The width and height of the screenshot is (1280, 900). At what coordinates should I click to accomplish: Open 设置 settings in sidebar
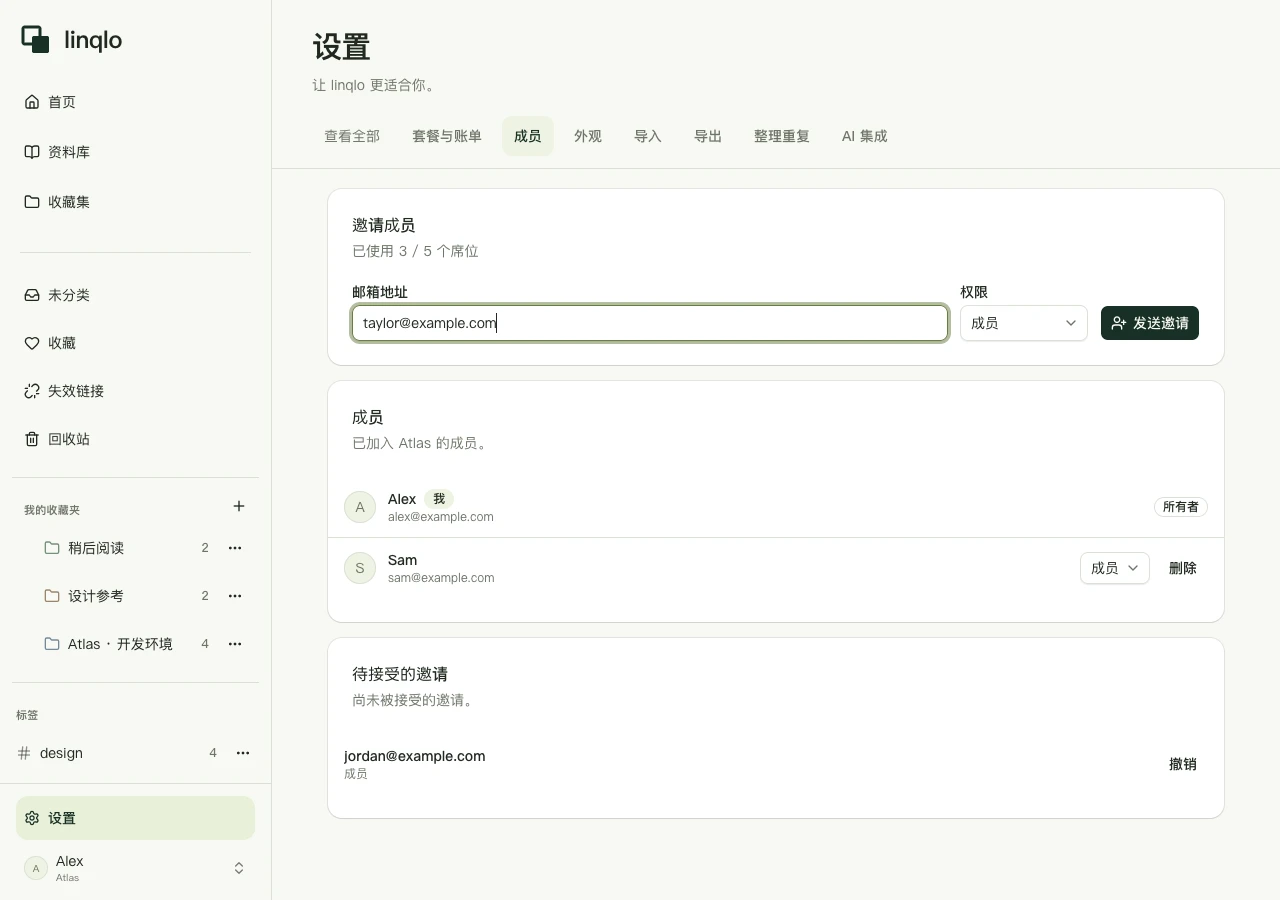(x=135, y=818)
